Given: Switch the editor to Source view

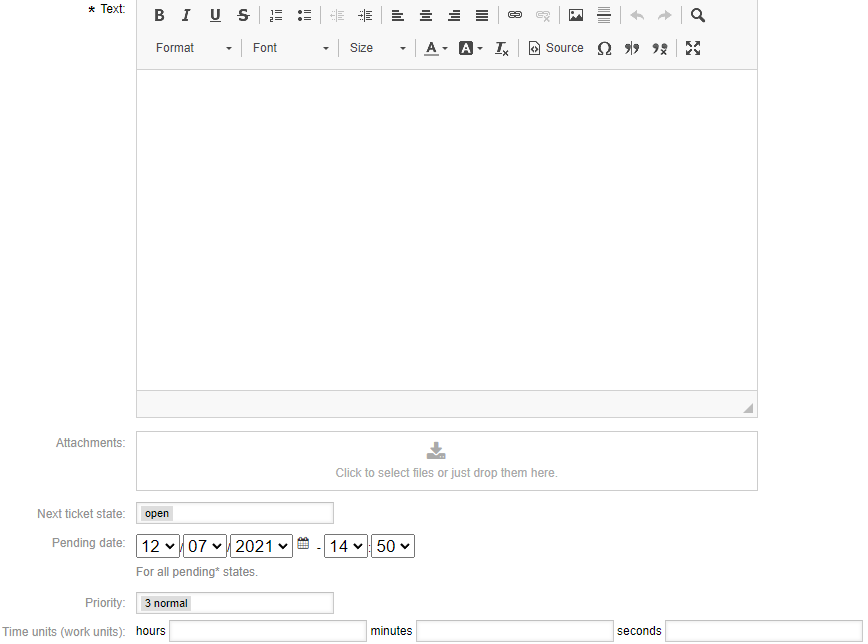Looking at the screenshot, I should point(555,47).
